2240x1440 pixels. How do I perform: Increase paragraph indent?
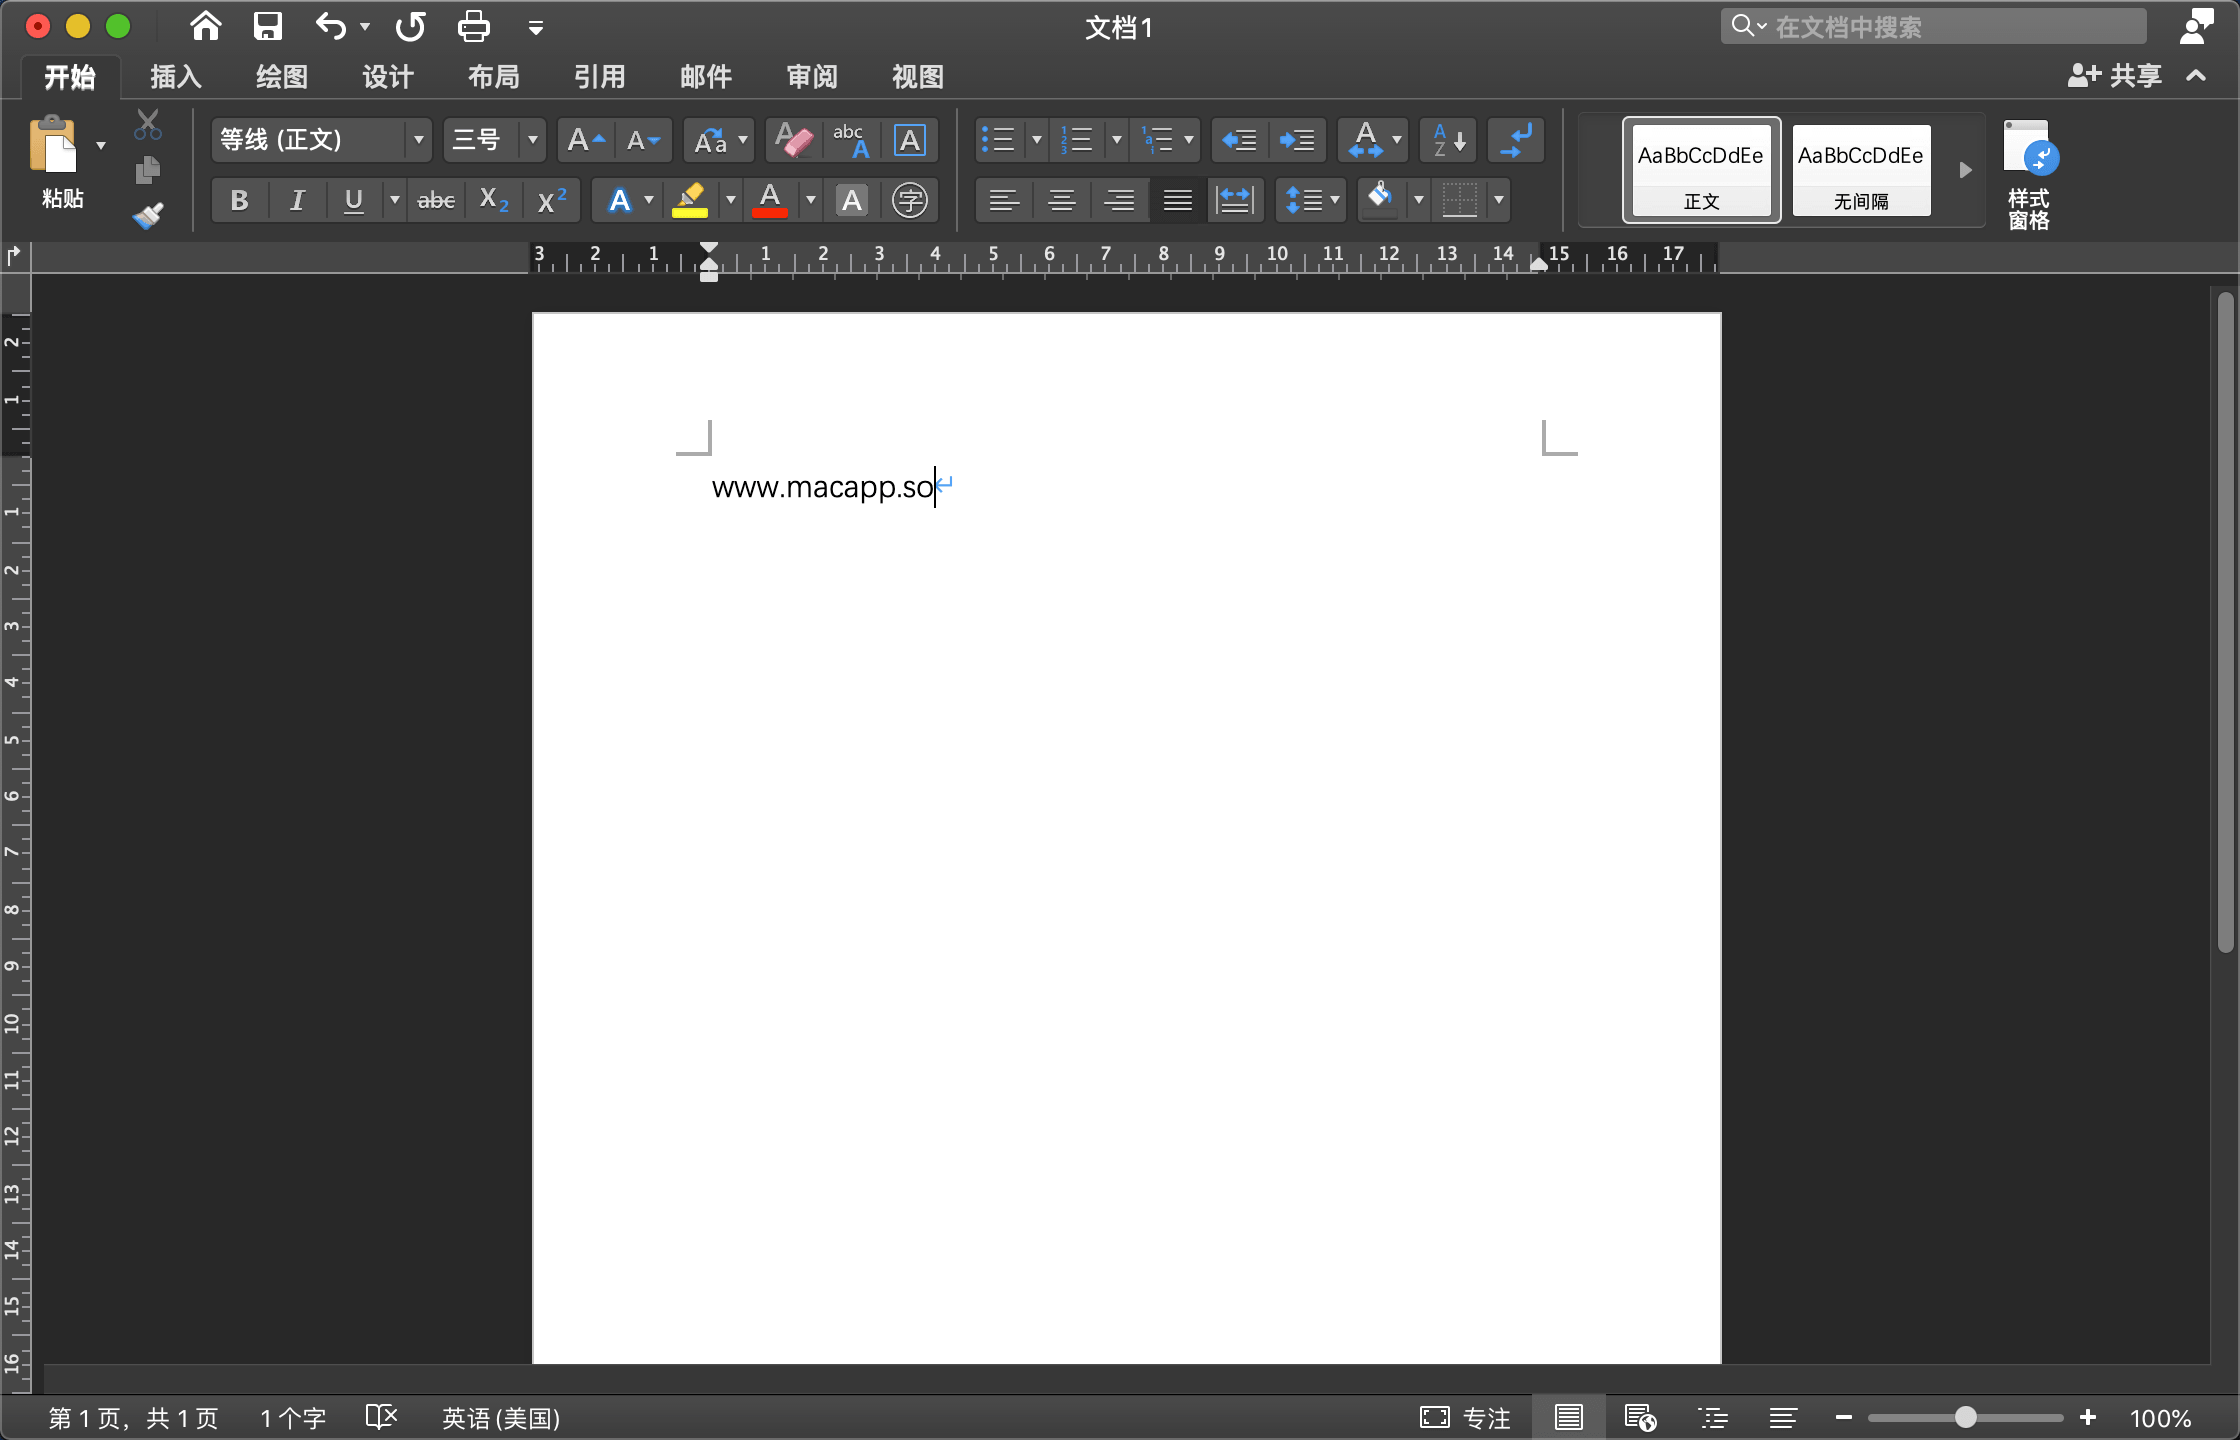tap(1297, 140)
